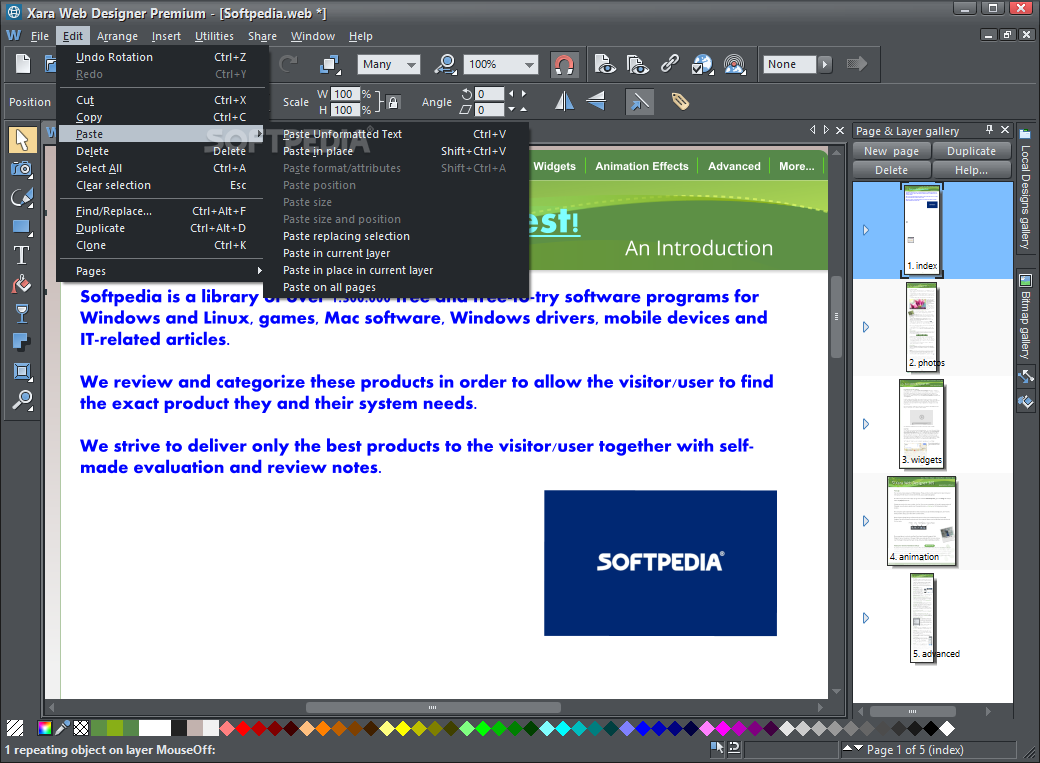The width and height of the screenshot is (1040, 763).
Task: Click the color editor rainbow icon
Action: point(44,728)
